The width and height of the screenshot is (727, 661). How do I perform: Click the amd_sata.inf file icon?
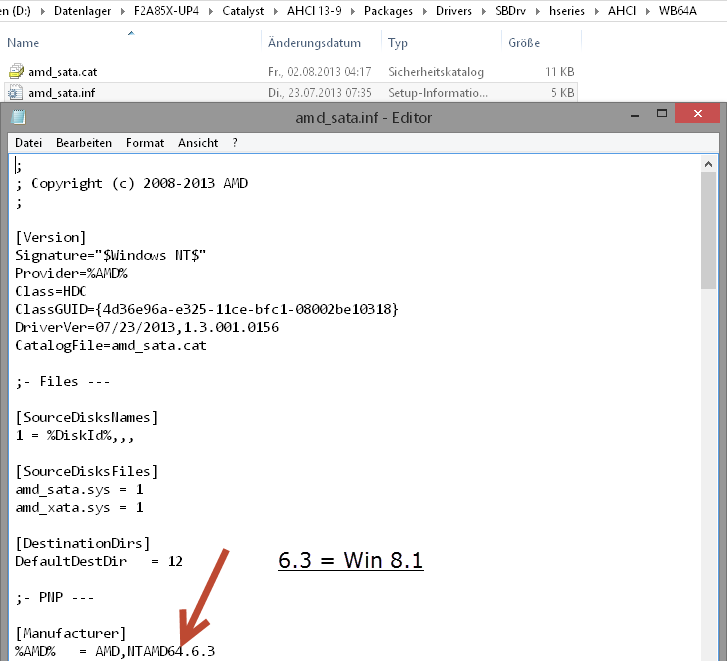15,93
